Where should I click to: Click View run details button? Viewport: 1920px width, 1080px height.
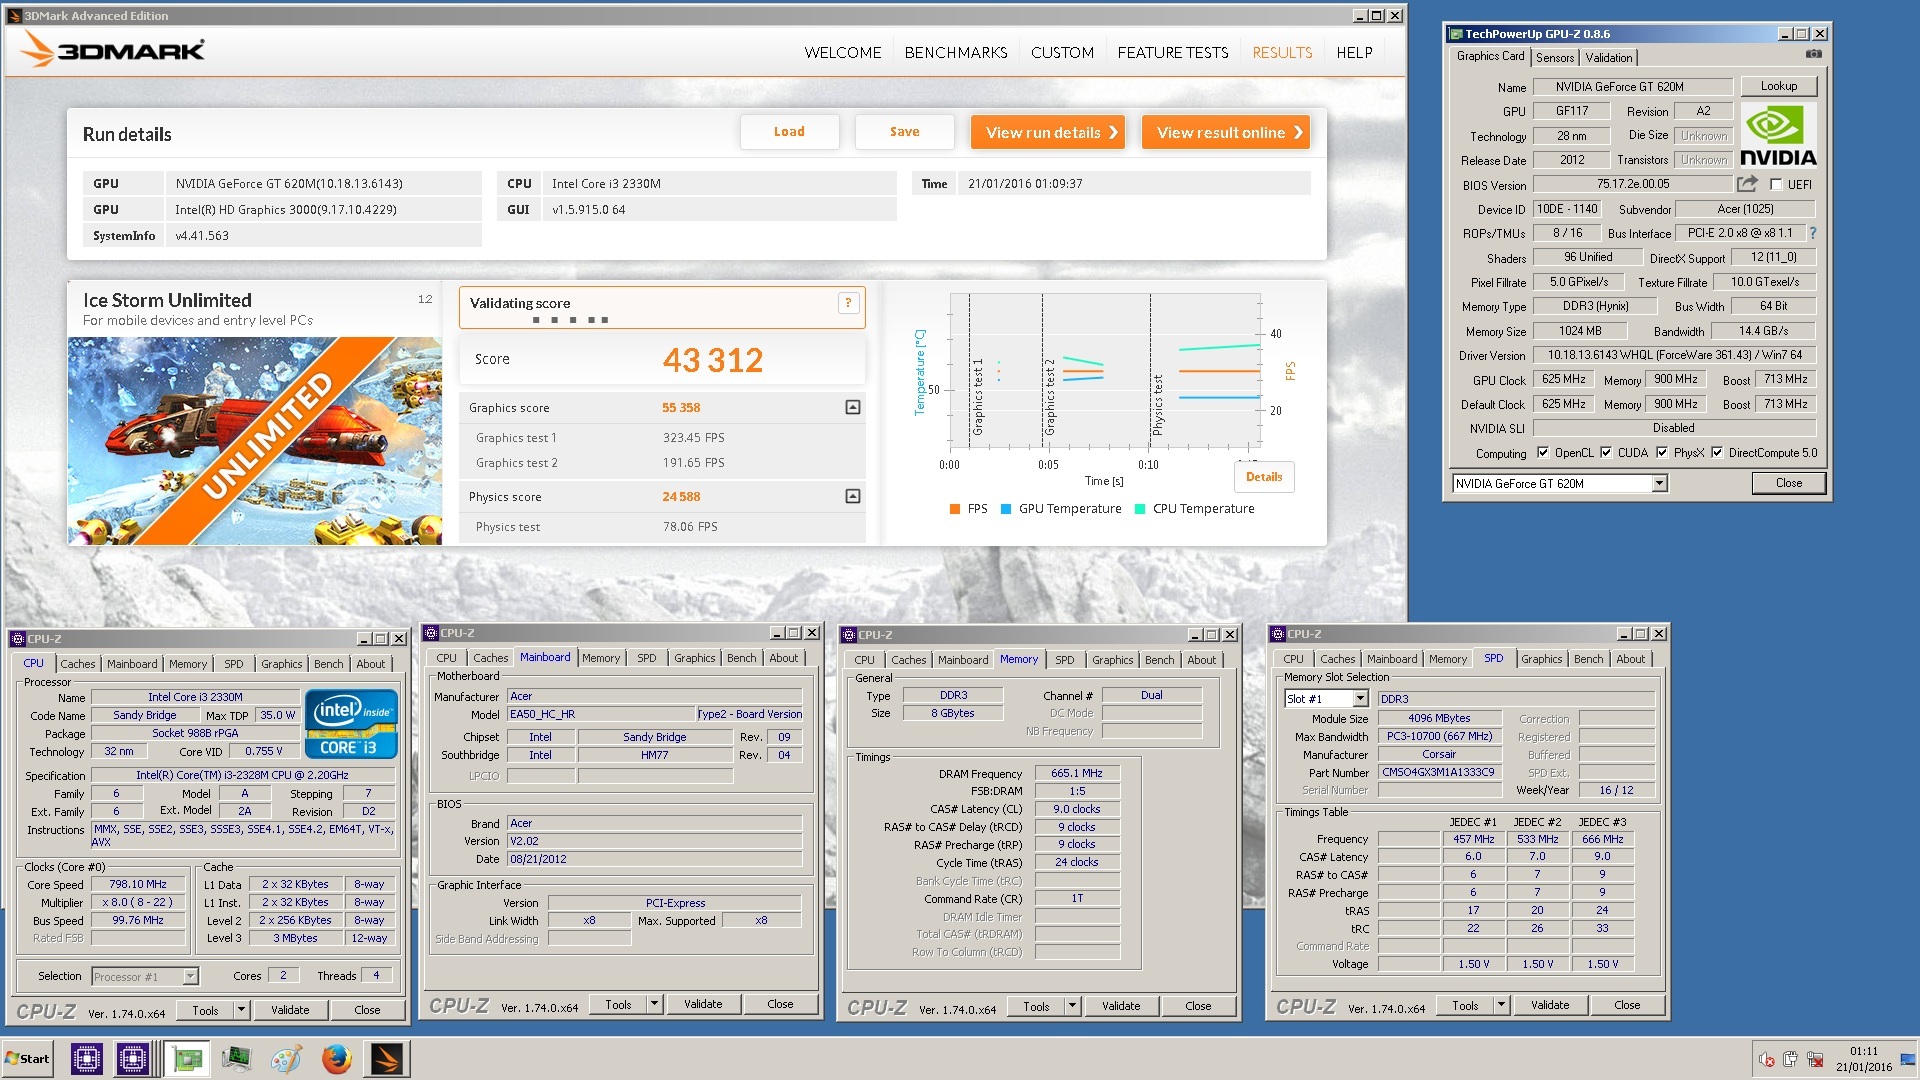coord(1047,132)
